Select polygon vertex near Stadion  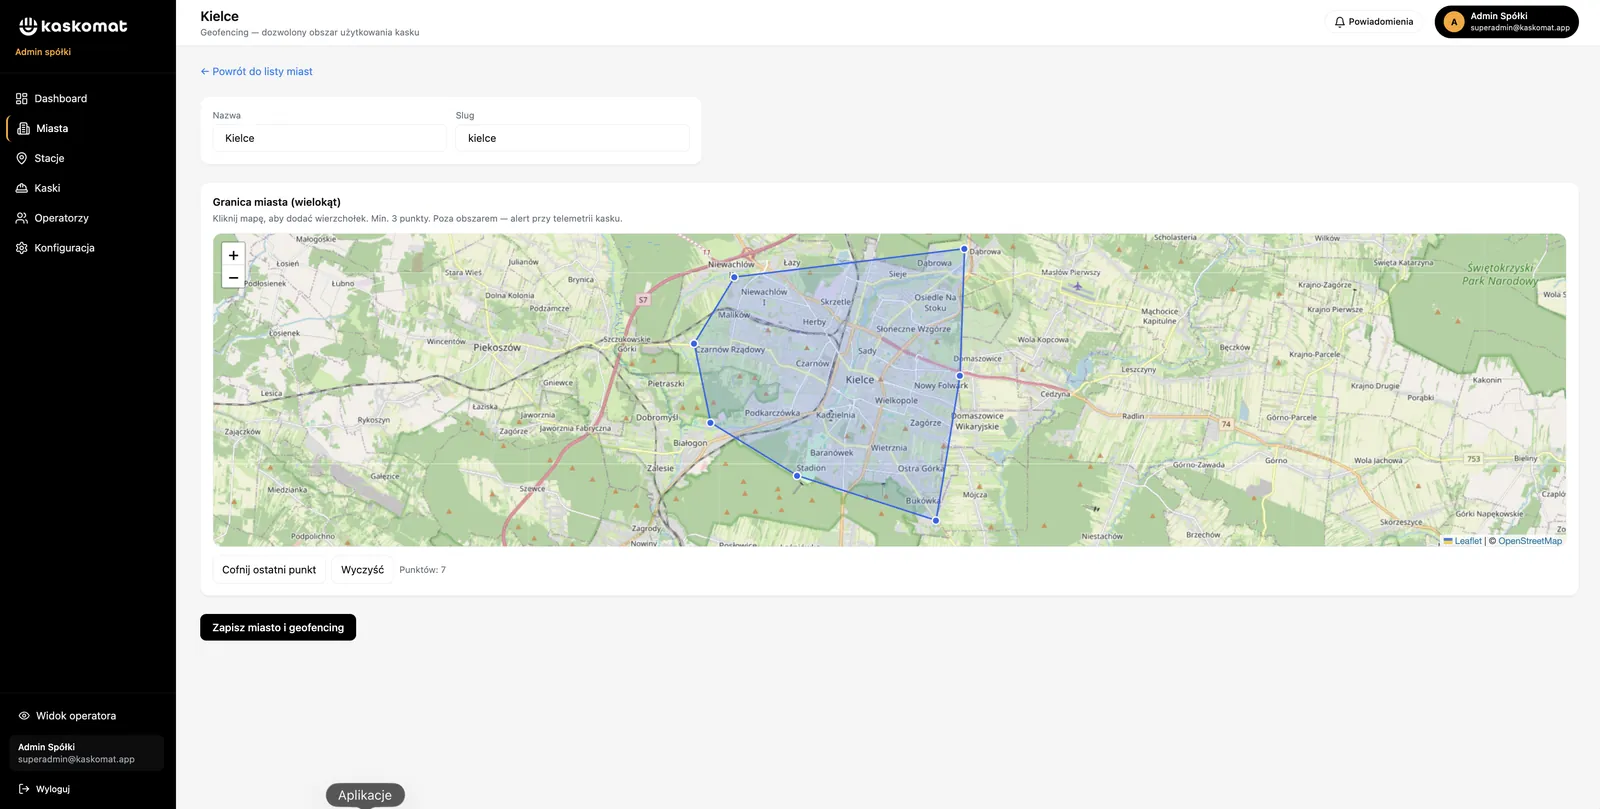(797, 476)
